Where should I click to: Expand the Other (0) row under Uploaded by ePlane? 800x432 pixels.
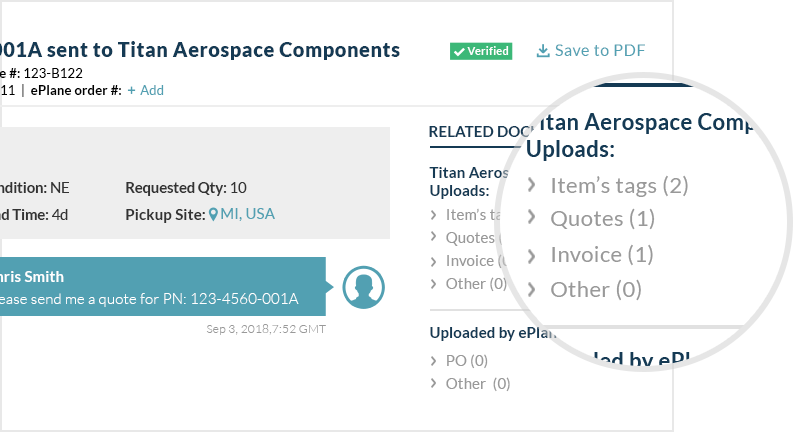point(470,384)
